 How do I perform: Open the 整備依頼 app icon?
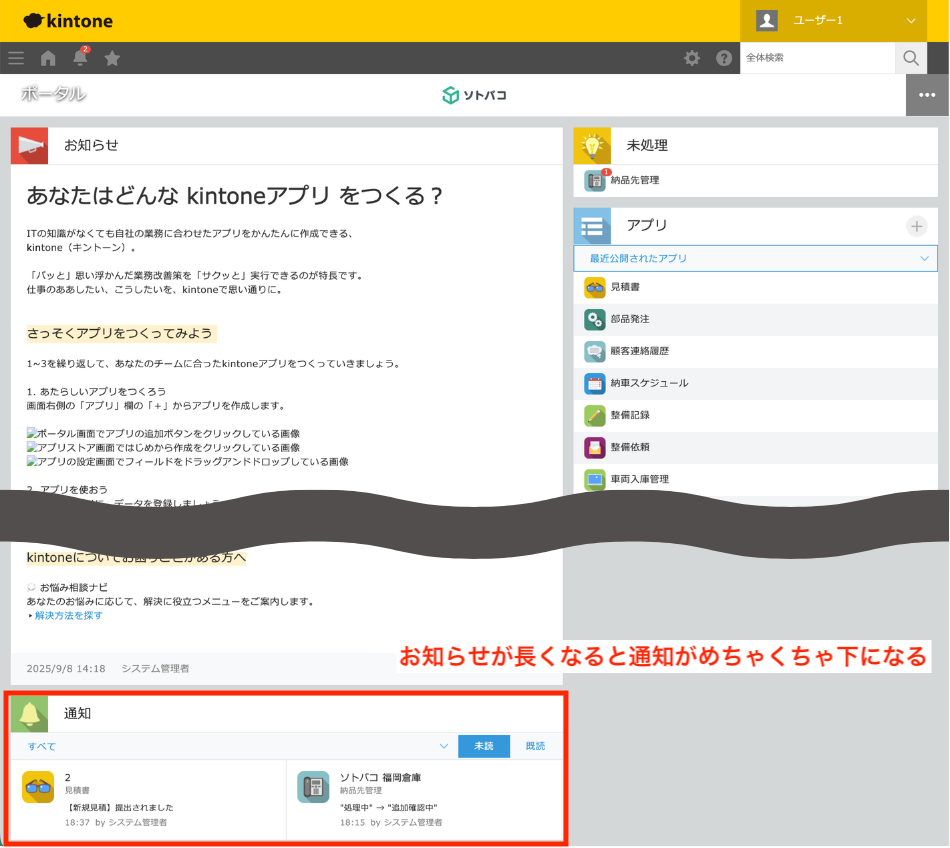(596, 447)
